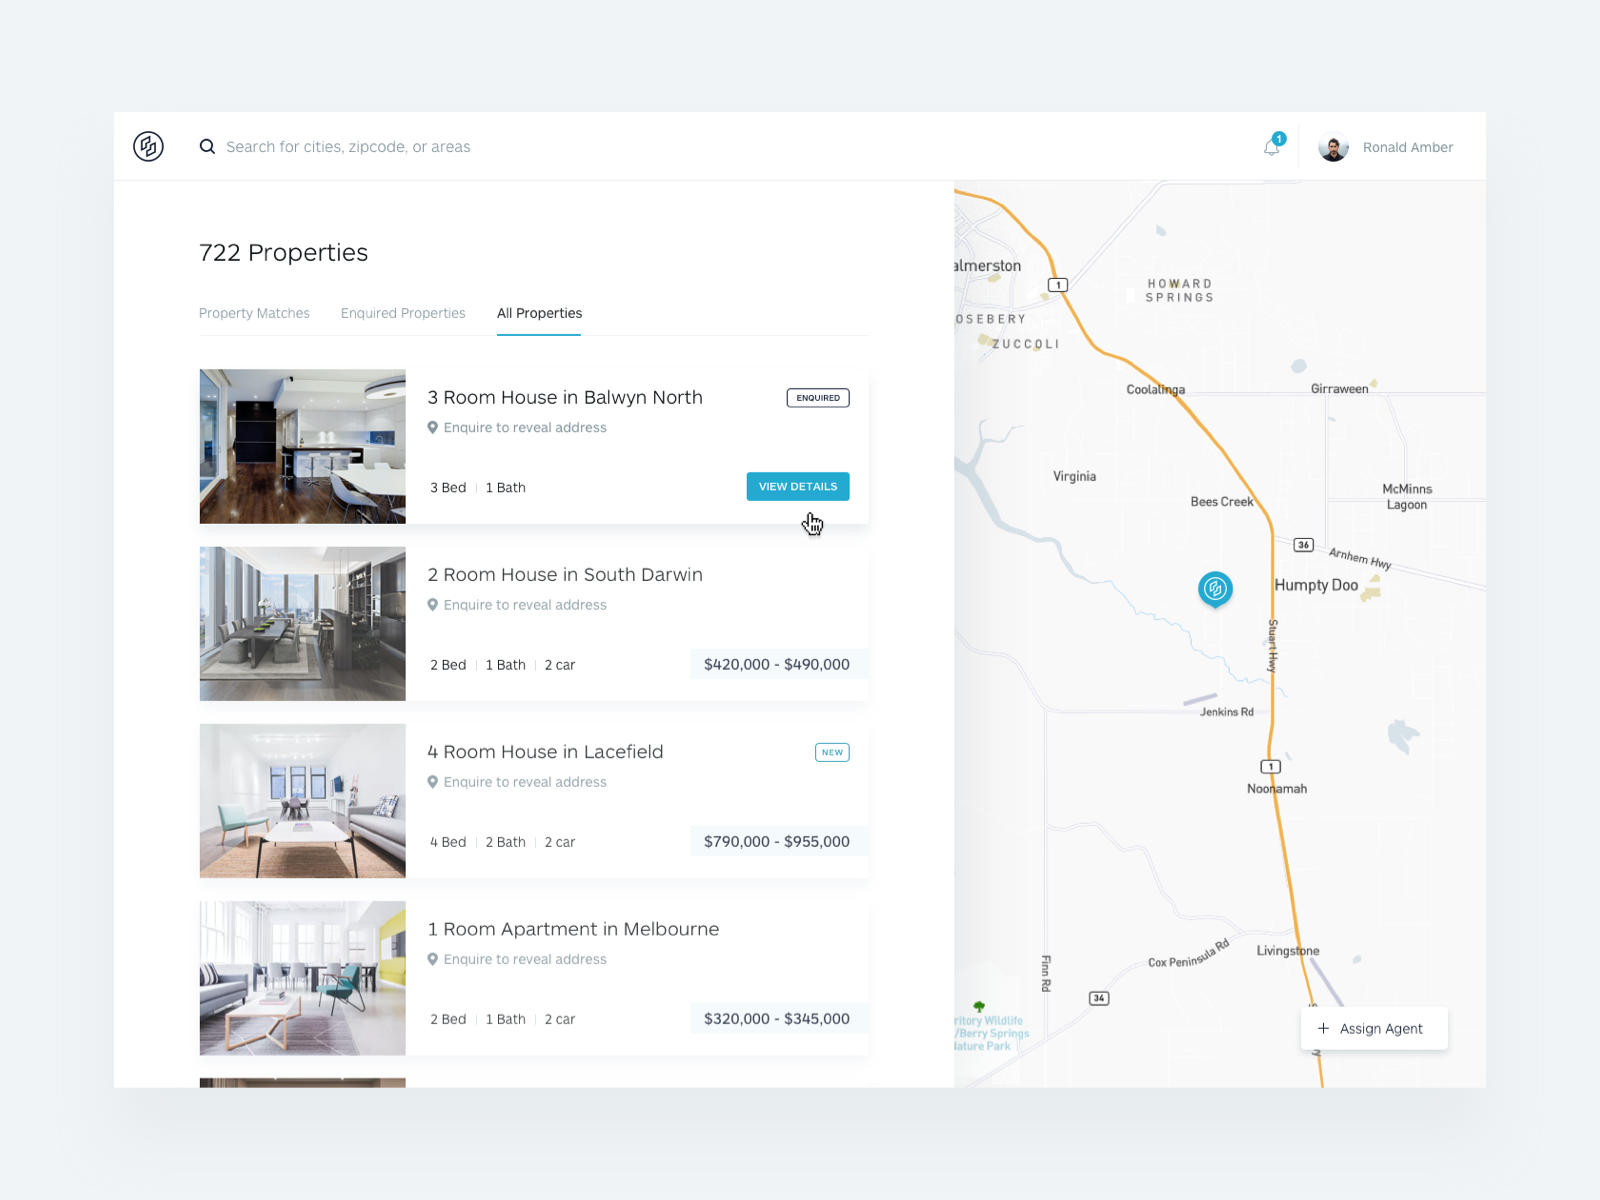Click the Assign Agent button on the map
1600x1200 pixels.
pyautogui.click(x=1374, y=1028)
